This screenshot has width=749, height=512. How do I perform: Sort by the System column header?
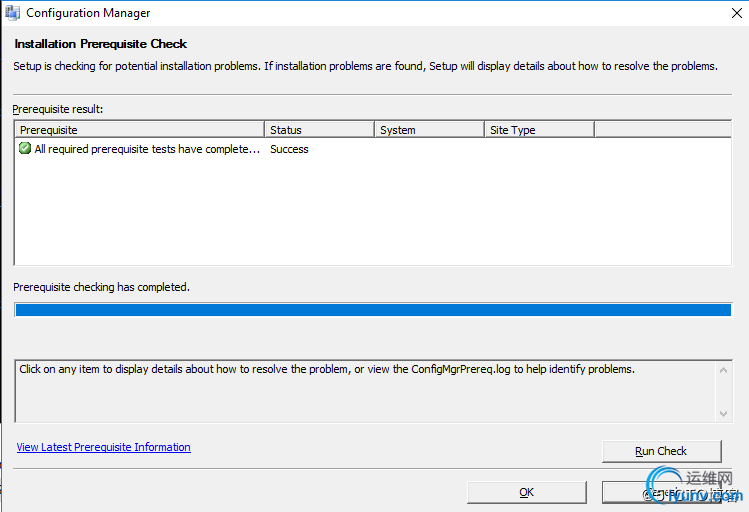pyautogui.click(x=429, y=129)
